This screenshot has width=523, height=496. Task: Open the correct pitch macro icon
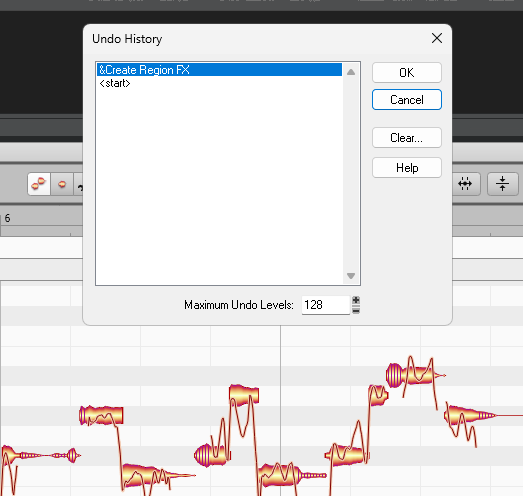pyautogui.click(x=502, y=184)
